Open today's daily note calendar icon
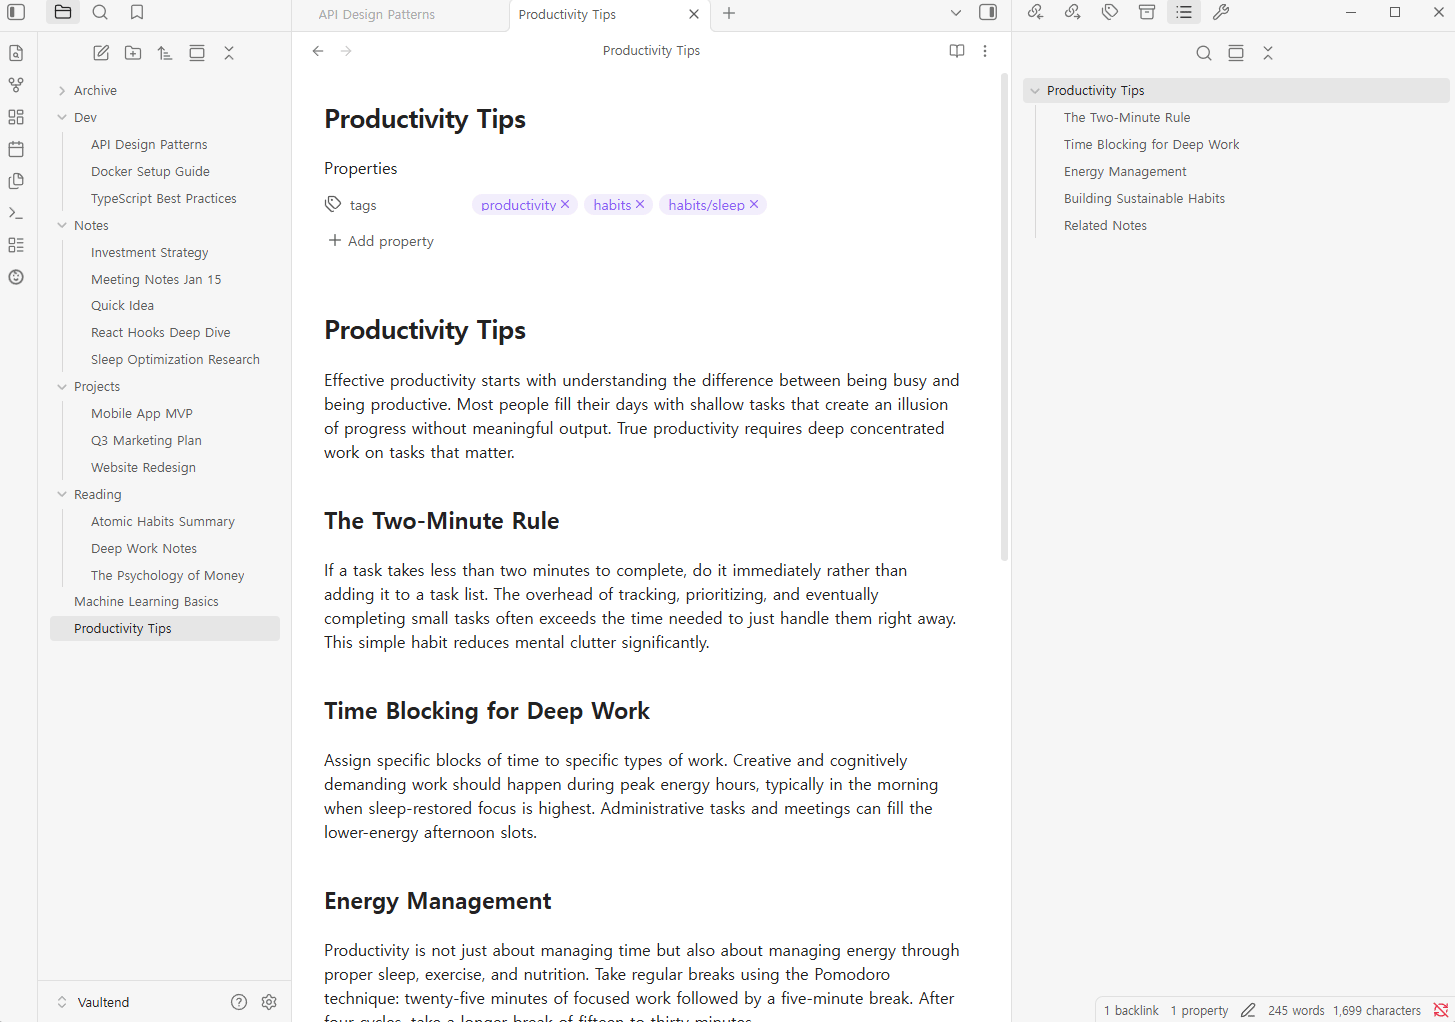The width and height of the screenshot is (1455, 1022). (x=16, y=149)
